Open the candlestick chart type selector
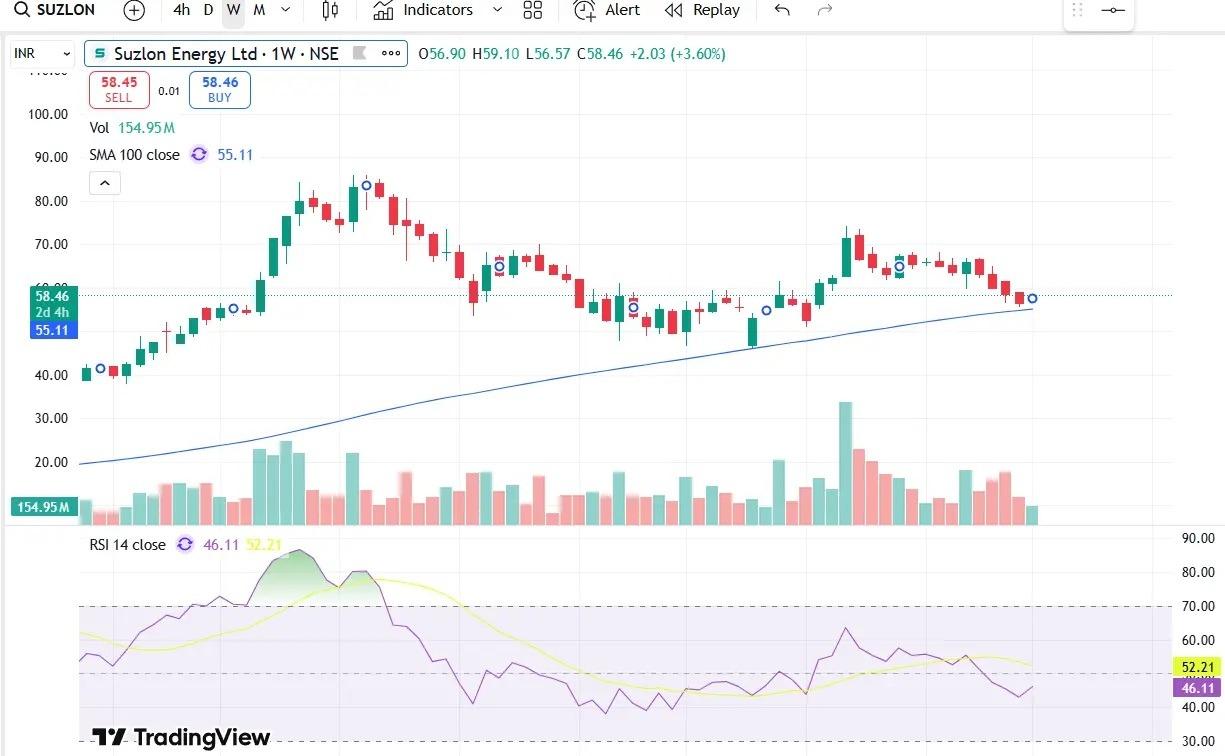Image resolution: width=1225 pixels, height=756 pixels. (330, 10)
